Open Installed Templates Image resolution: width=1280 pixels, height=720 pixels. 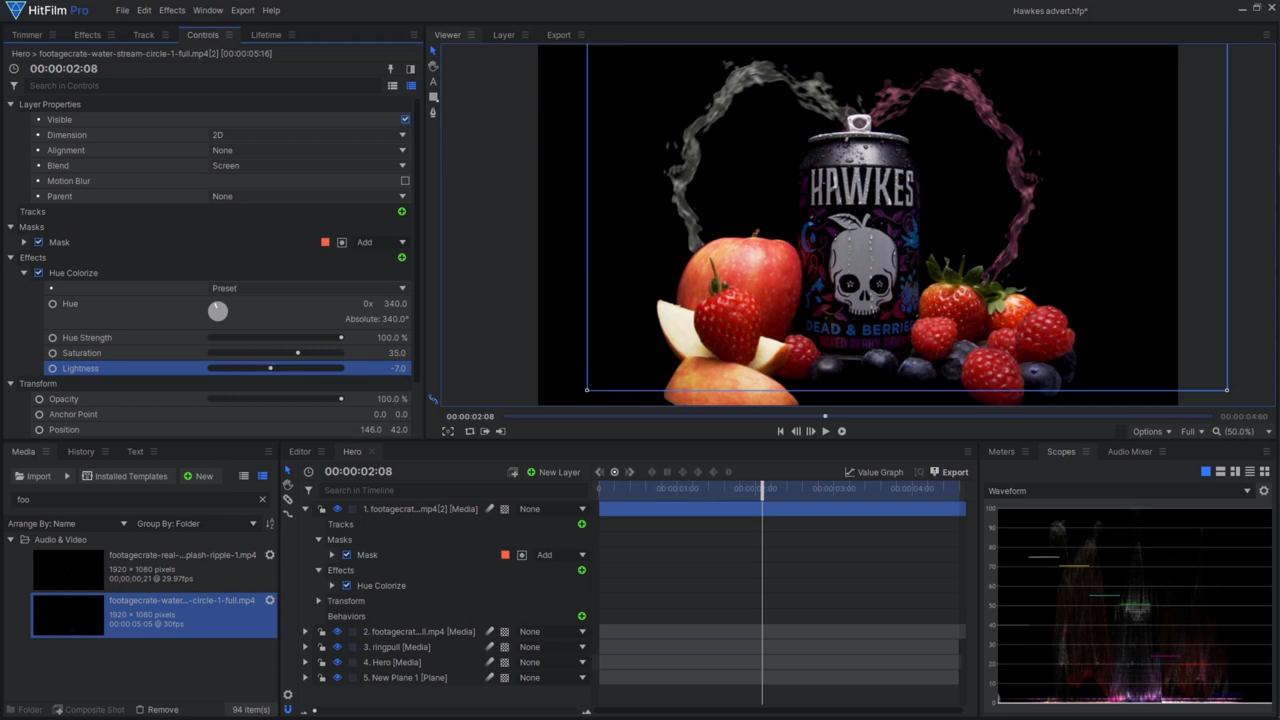pos(125,476)
